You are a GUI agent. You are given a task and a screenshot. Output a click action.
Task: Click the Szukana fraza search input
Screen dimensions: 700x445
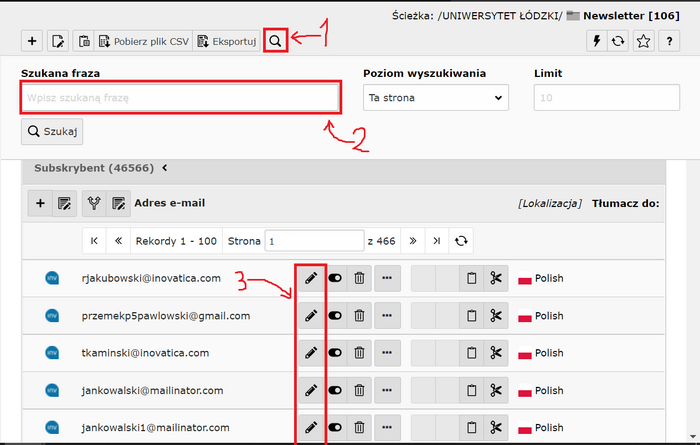click(180, 98)
